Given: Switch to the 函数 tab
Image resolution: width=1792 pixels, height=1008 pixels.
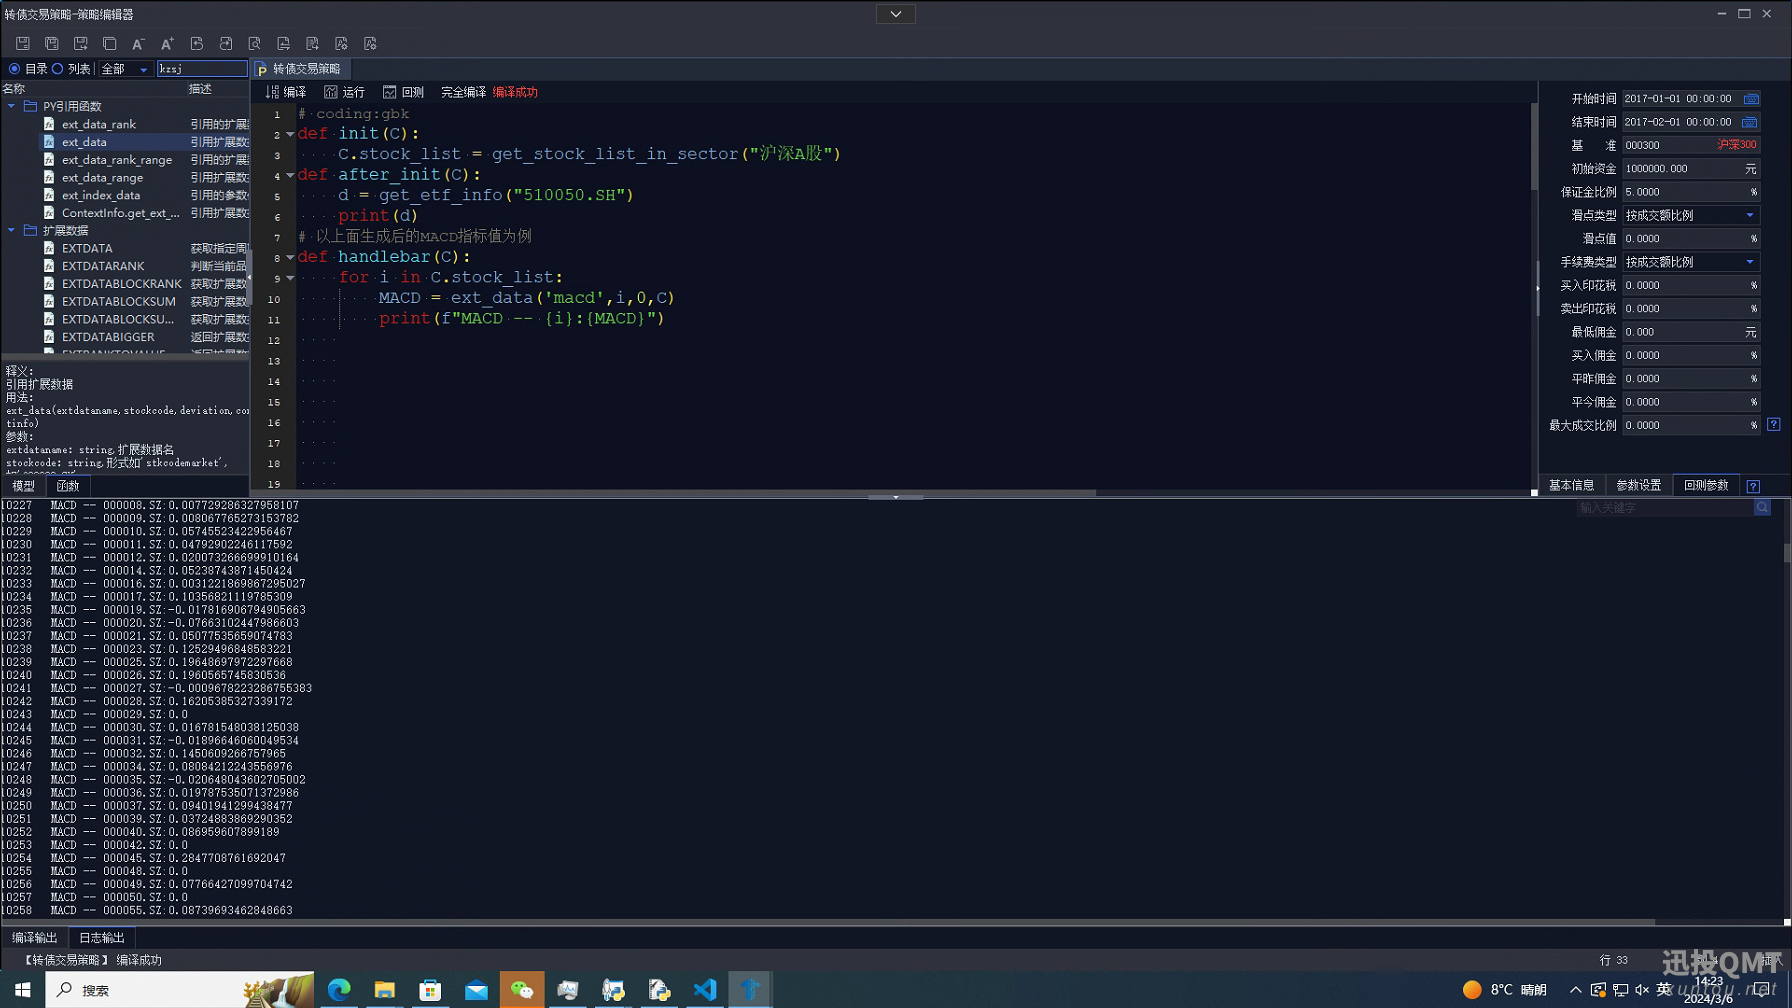Looking at the screenshot, I should click(x=68, y=486).
